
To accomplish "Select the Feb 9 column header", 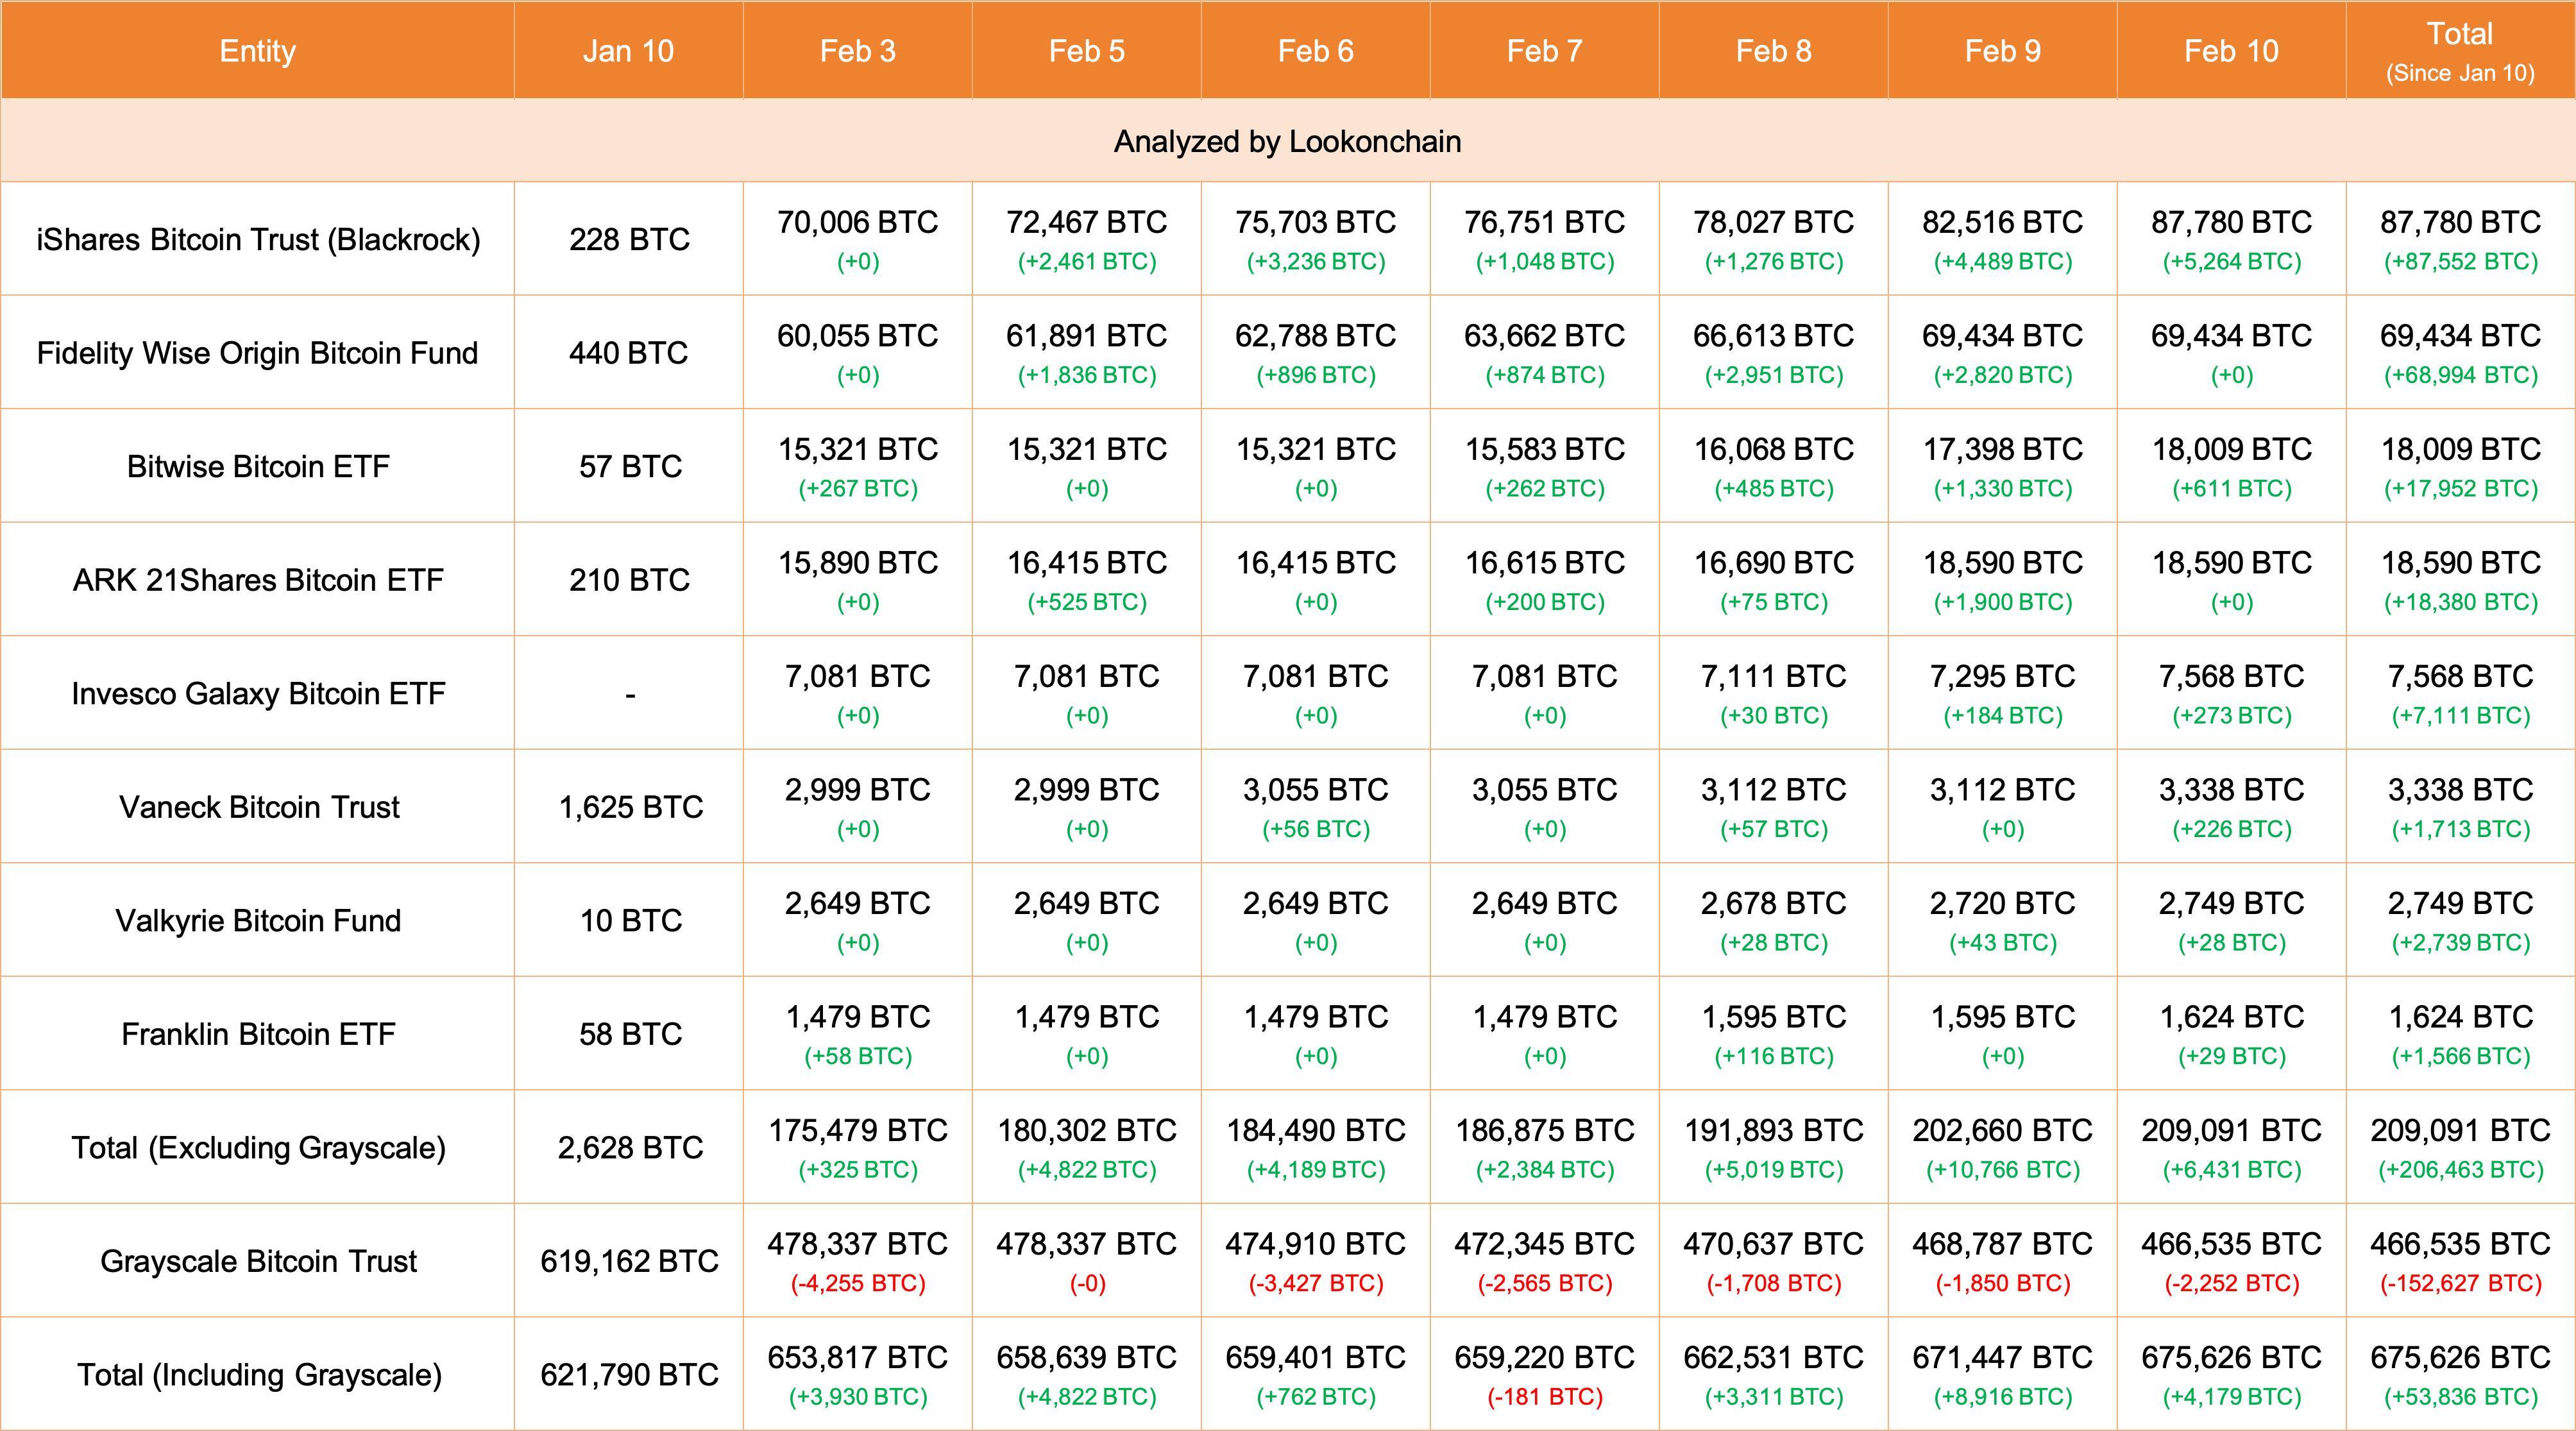I will click(2002, 51).
